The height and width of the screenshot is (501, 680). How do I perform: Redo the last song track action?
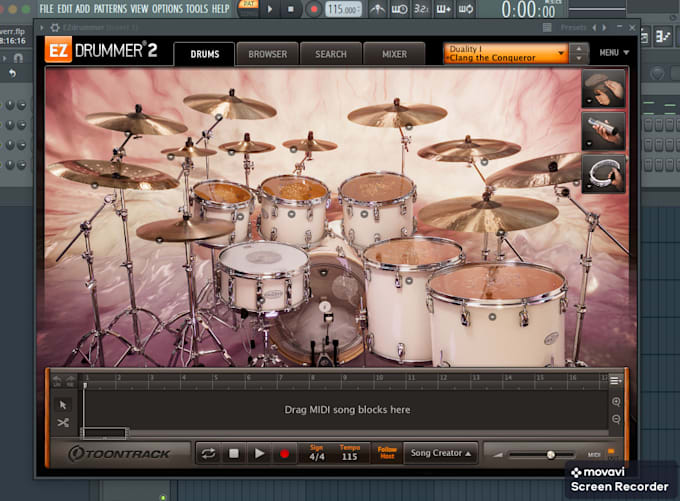(70, 380)
